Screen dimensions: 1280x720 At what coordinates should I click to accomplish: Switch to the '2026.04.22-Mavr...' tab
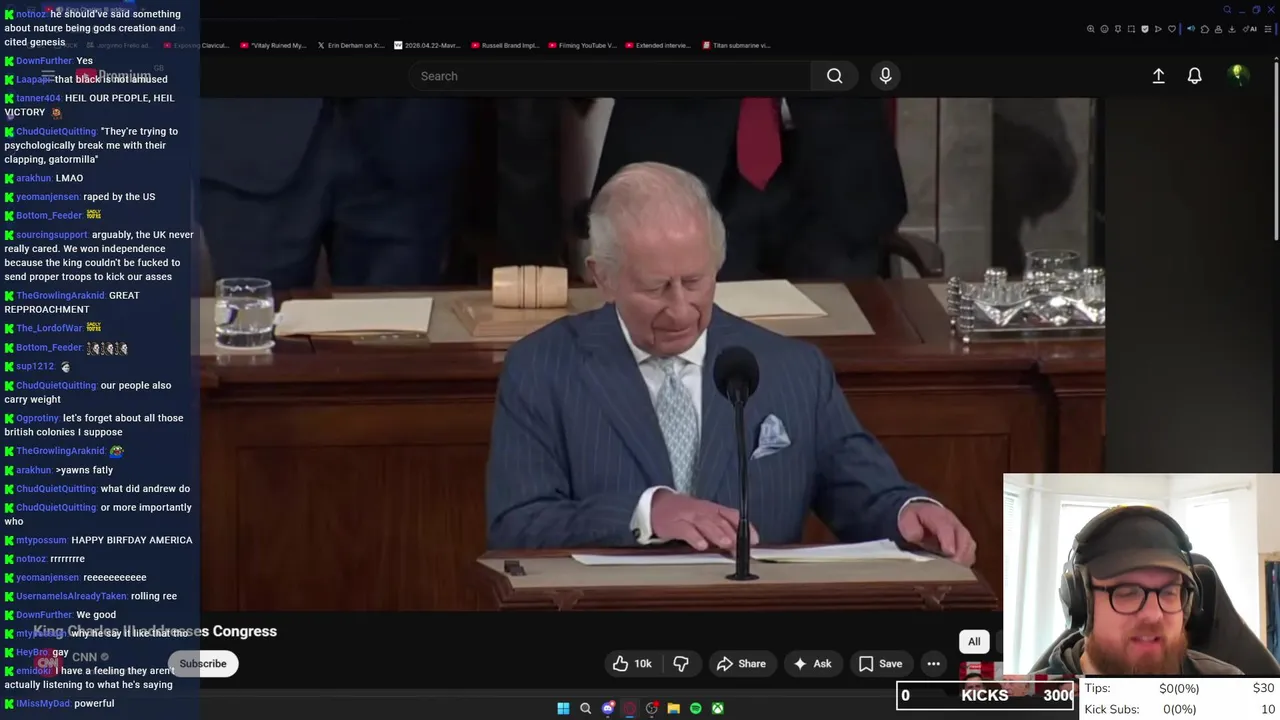tap(427, 45)
